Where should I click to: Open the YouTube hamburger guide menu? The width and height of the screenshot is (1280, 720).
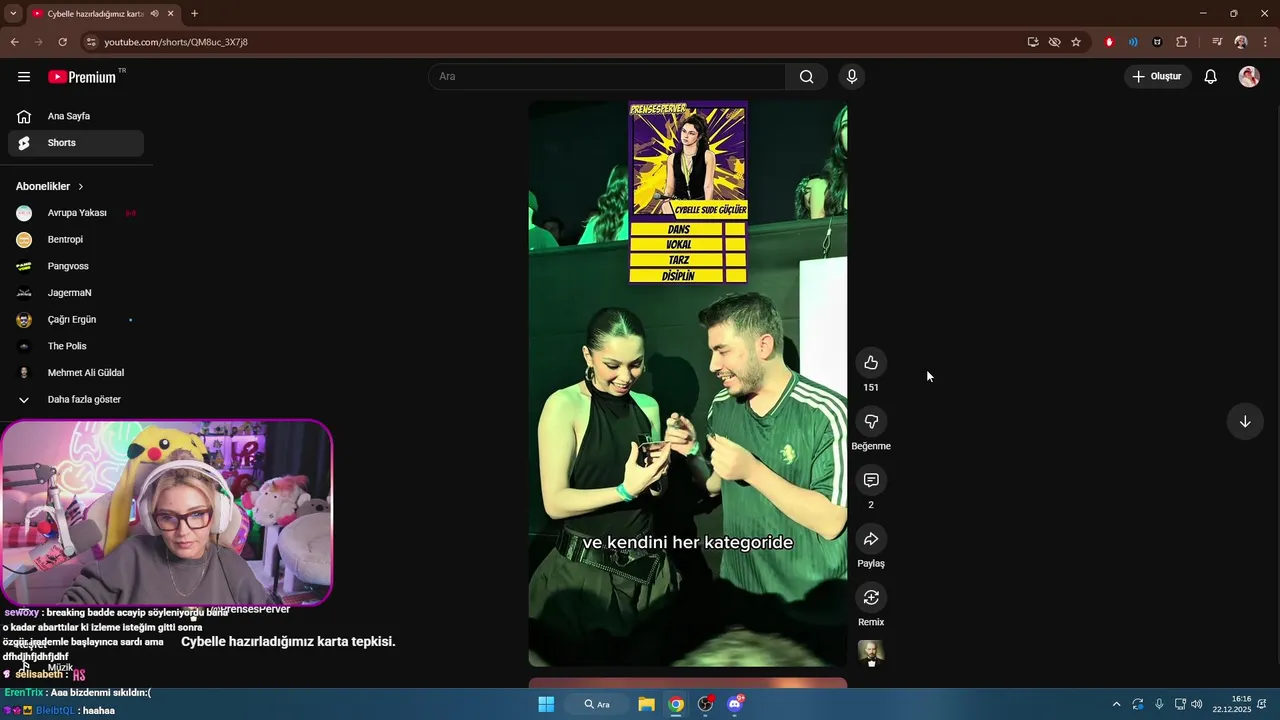click(24, 77)
